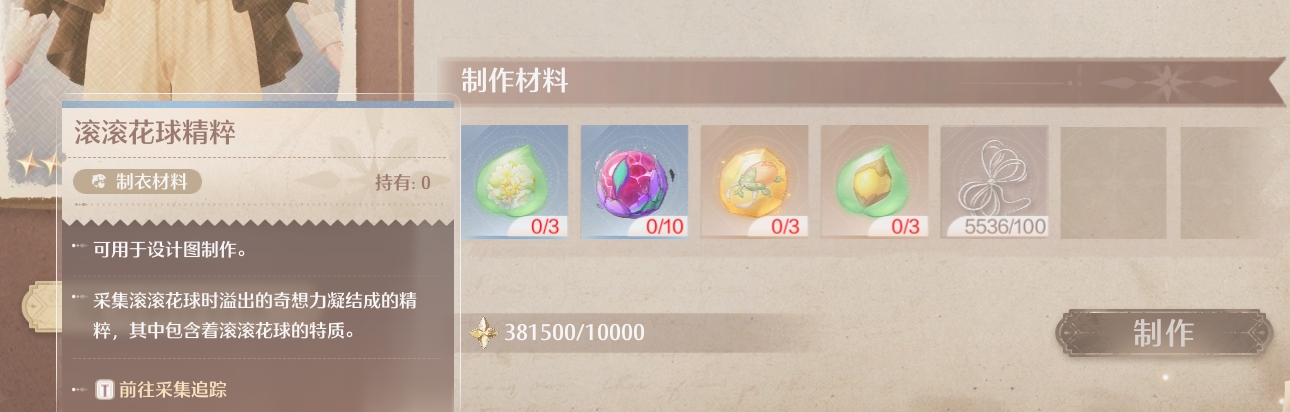
Task: Select the orange flower essence material 0/3
Action: [754, 182]
